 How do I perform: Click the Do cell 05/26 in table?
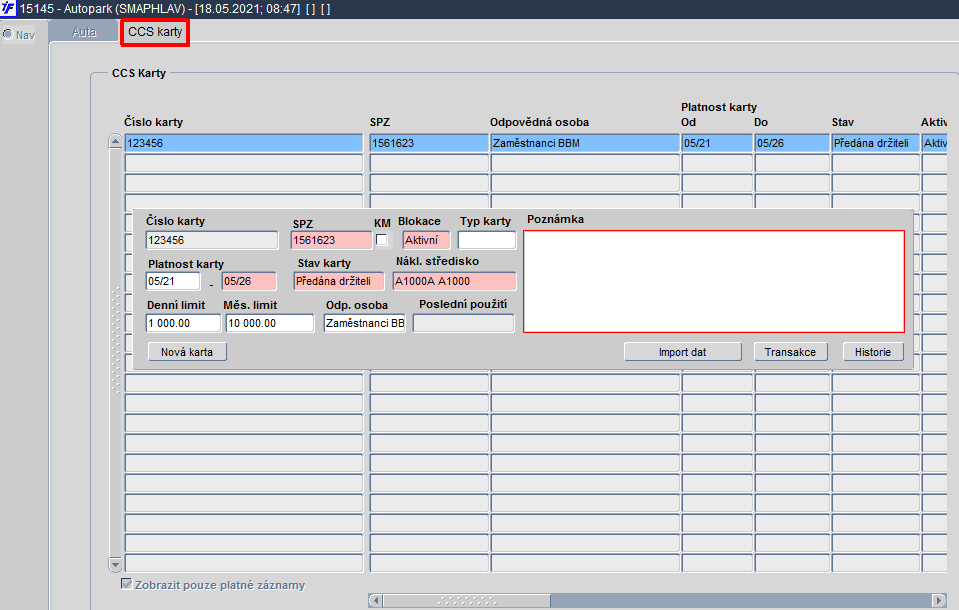pos(792,143)
